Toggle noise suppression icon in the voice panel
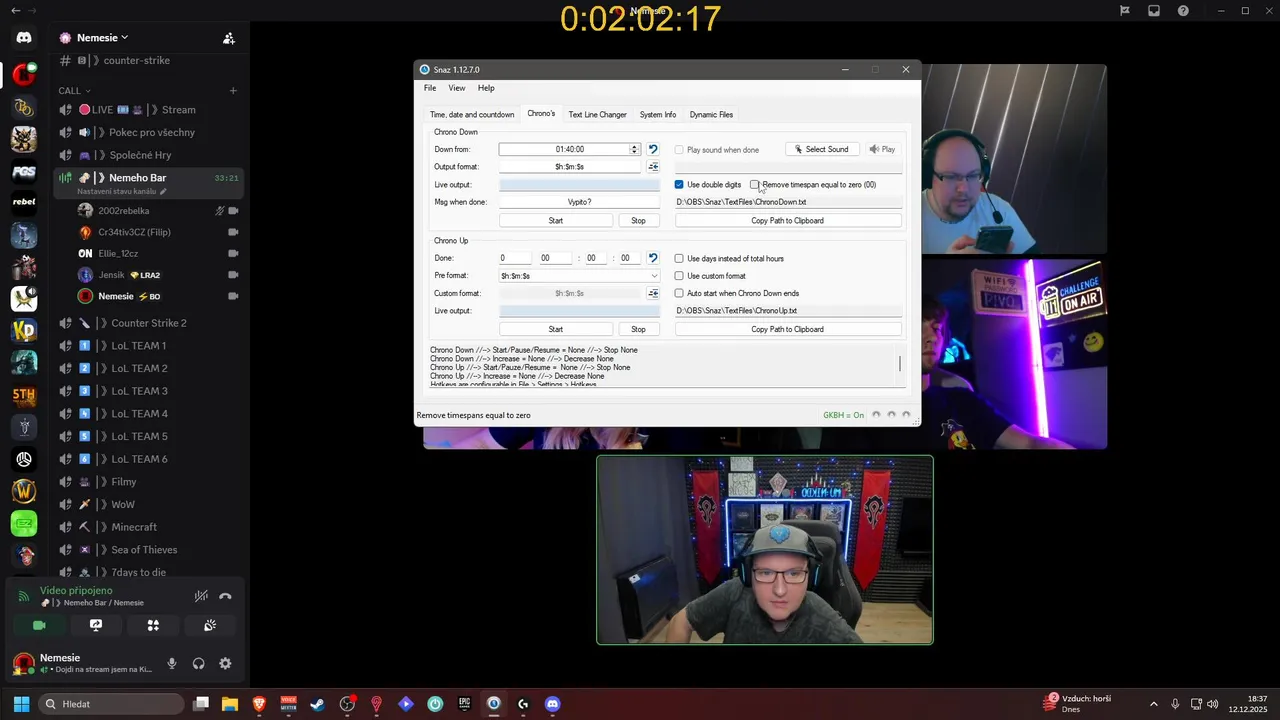Viewport: 1280px width, 720px height. coord(201,596)
